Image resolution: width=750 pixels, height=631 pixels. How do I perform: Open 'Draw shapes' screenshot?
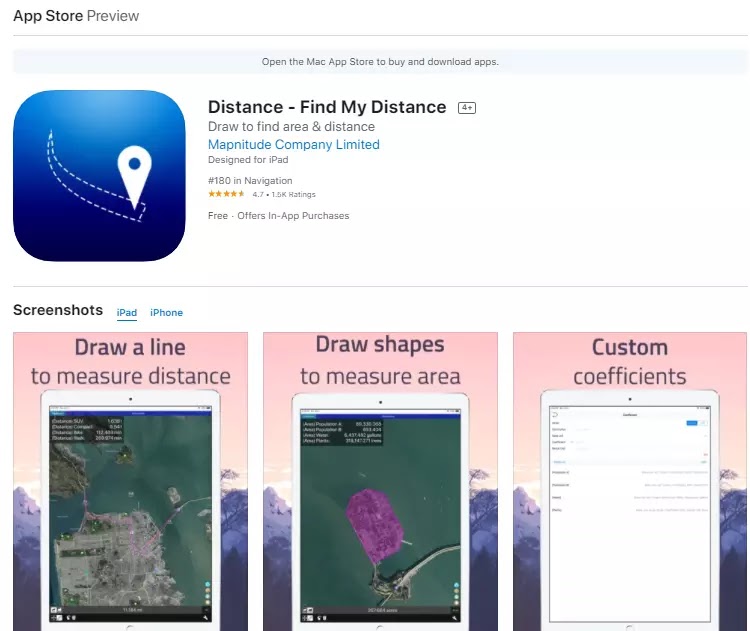coord(380,481)
